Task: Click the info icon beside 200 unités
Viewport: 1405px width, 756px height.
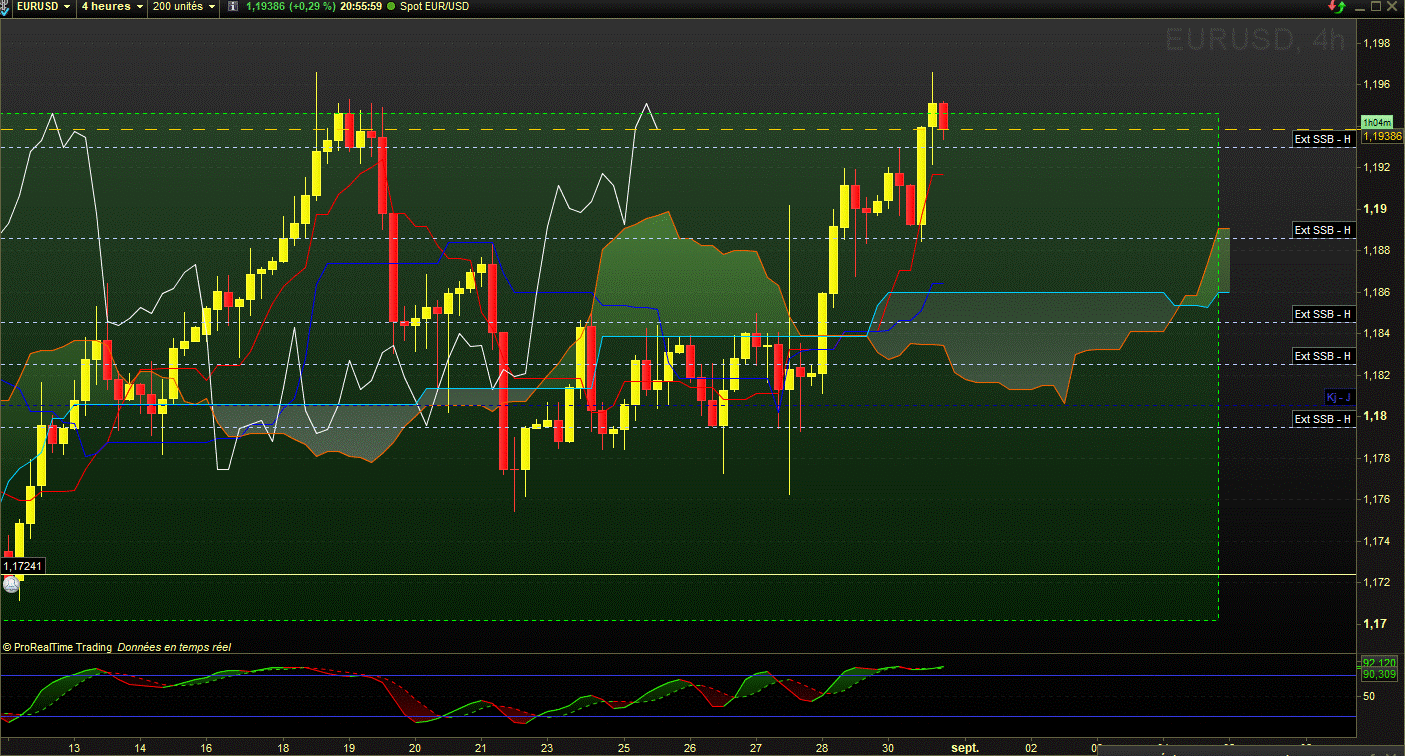Action: [233, 6]
